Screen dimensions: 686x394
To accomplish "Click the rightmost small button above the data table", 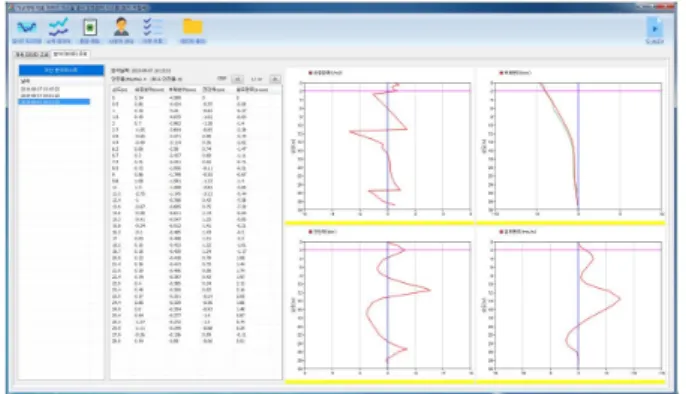I will pyautogui.click(x=275, y=79).
